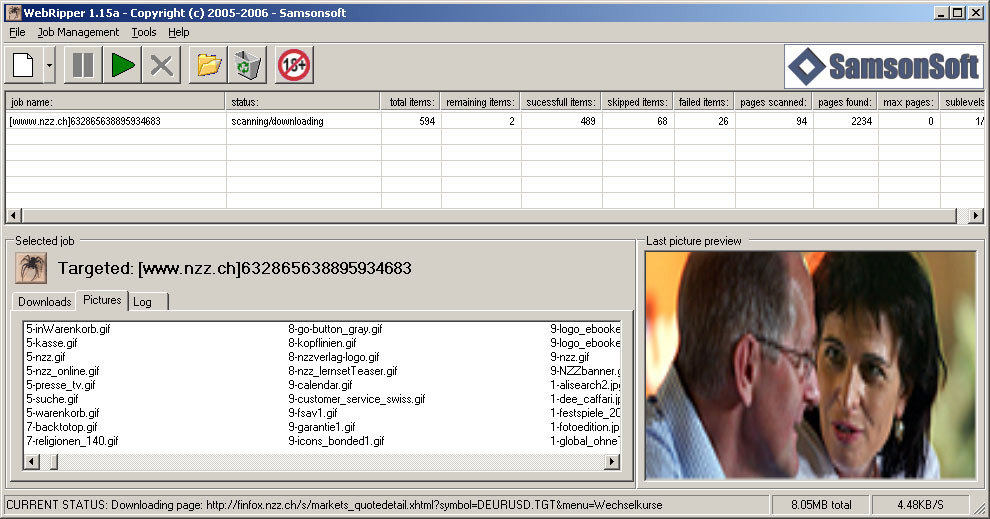The height and width of the screenshot is (519, 990).
Task: Click the pictures list scrollbar thumb
Action: (x=54, y=462)
